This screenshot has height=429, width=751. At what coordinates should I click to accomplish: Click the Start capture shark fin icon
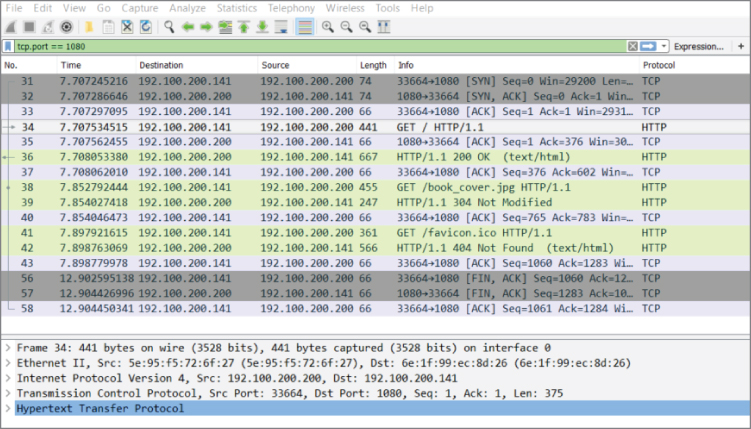11,27
